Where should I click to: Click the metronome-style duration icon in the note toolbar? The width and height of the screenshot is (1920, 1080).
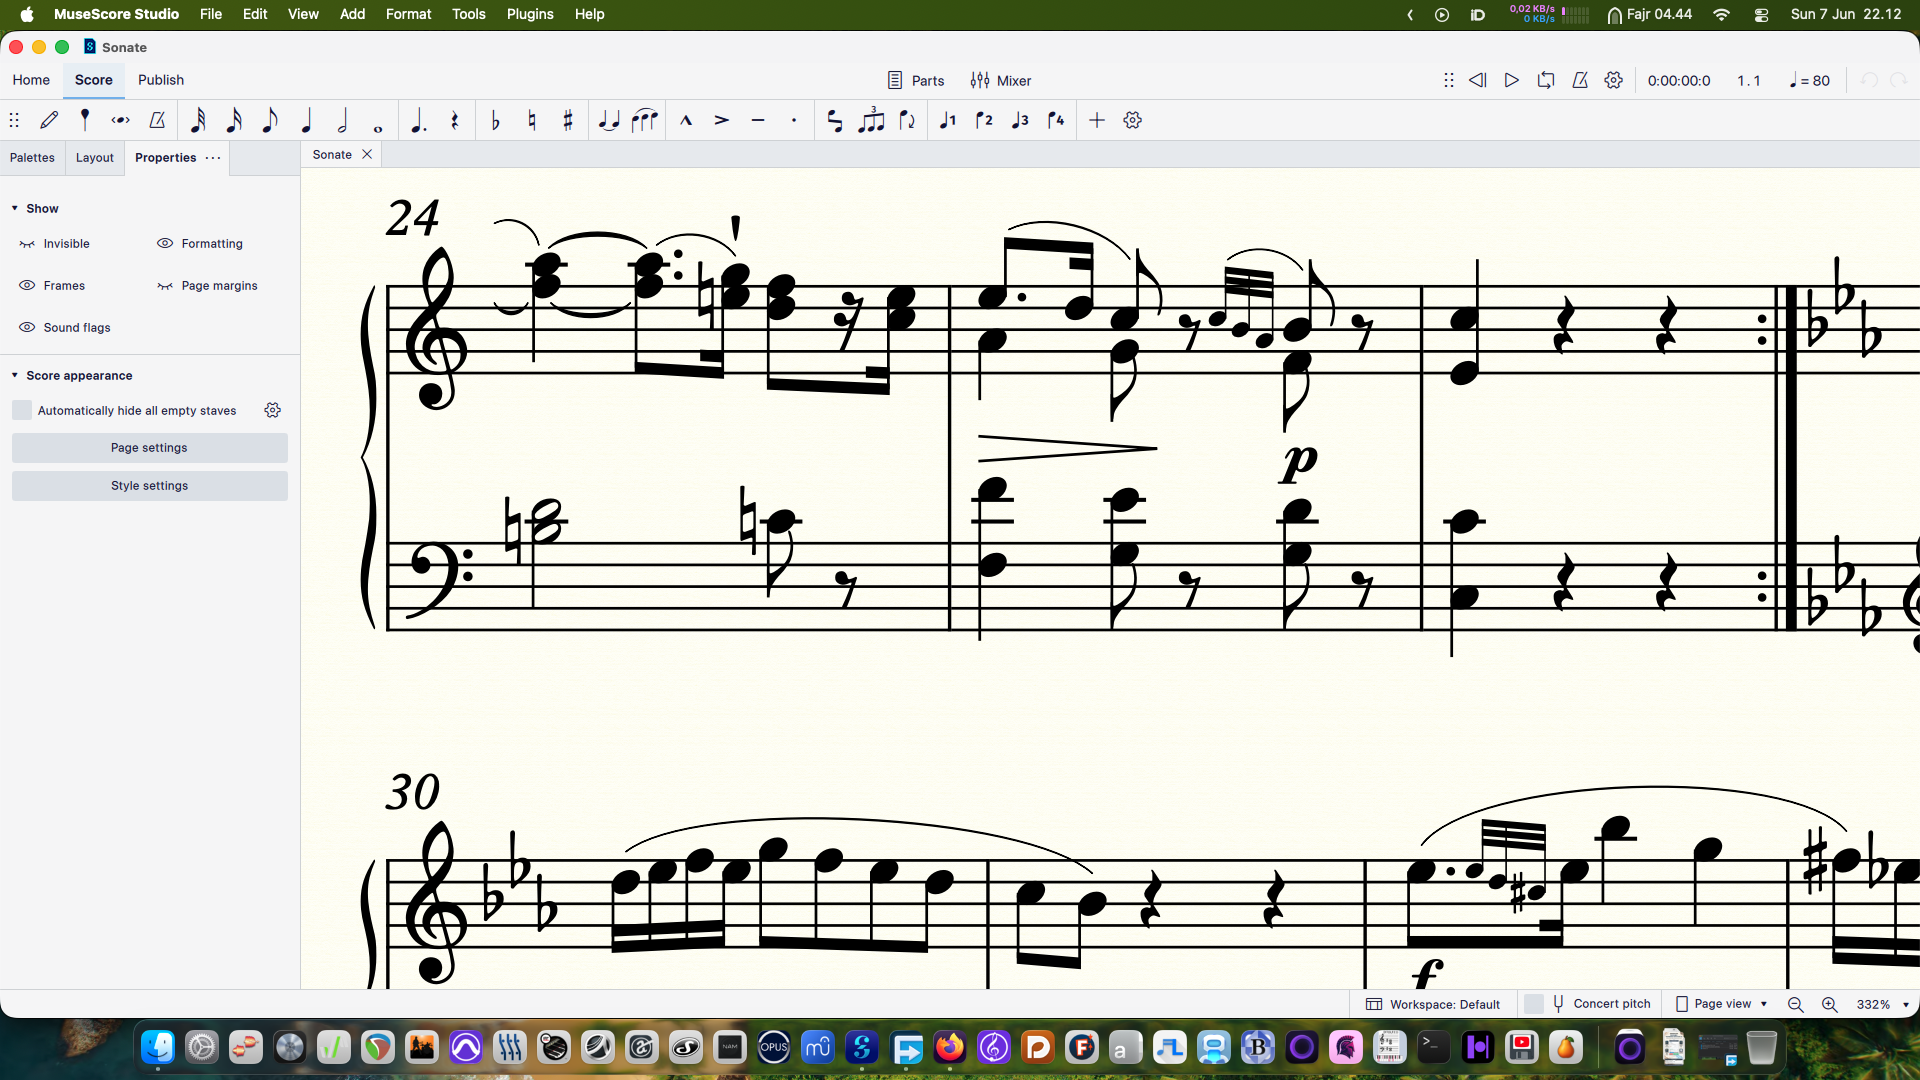pos(157,120)
